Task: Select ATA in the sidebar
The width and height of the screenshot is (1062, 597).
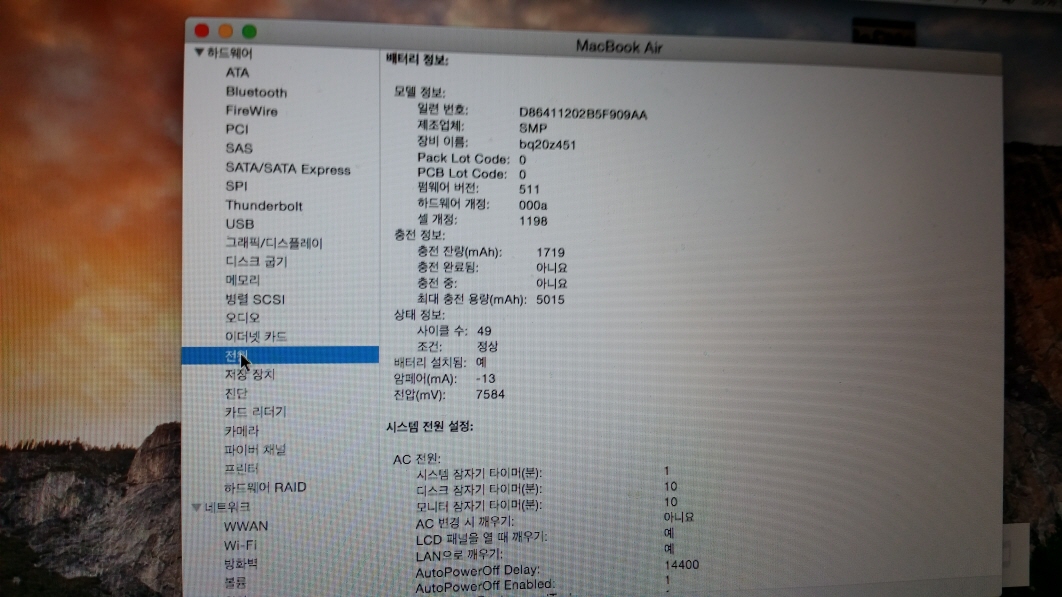Action: (237, 73)
